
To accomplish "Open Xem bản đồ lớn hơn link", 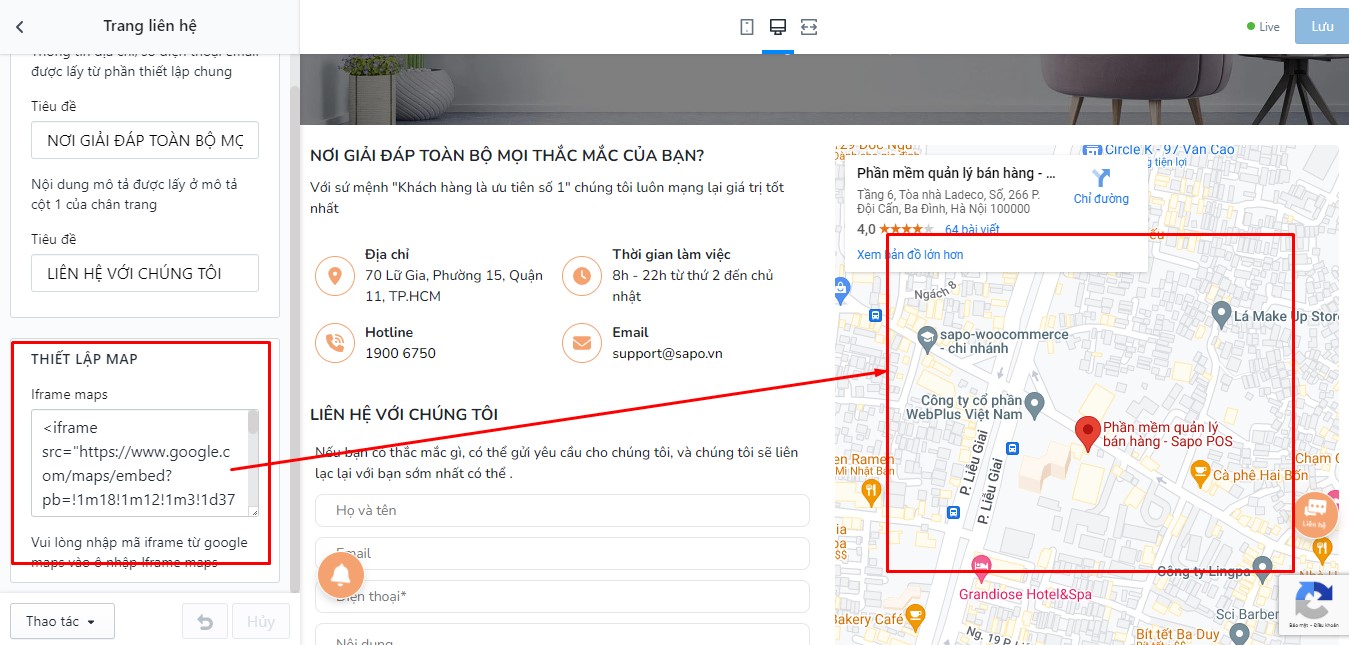I will (910, 255).
